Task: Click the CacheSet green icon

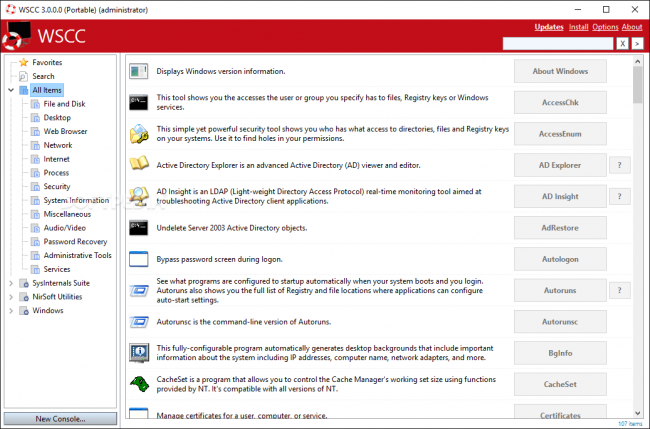Action: pyautogui.click(x=139, y=384)
